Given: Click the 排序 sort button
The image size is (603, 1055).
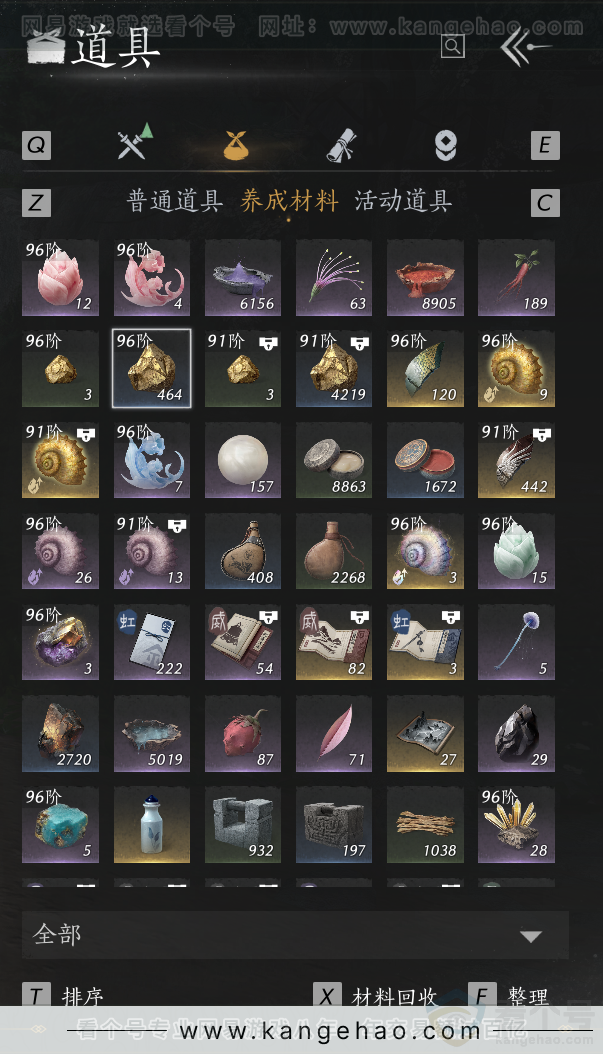Looking at the screenshot, I should point(63,996).
